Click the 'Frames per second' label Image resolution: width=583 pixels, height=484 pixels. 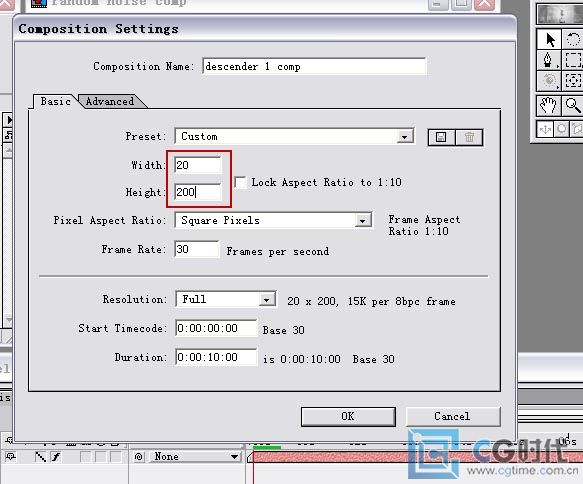click(x=278, y=252)
